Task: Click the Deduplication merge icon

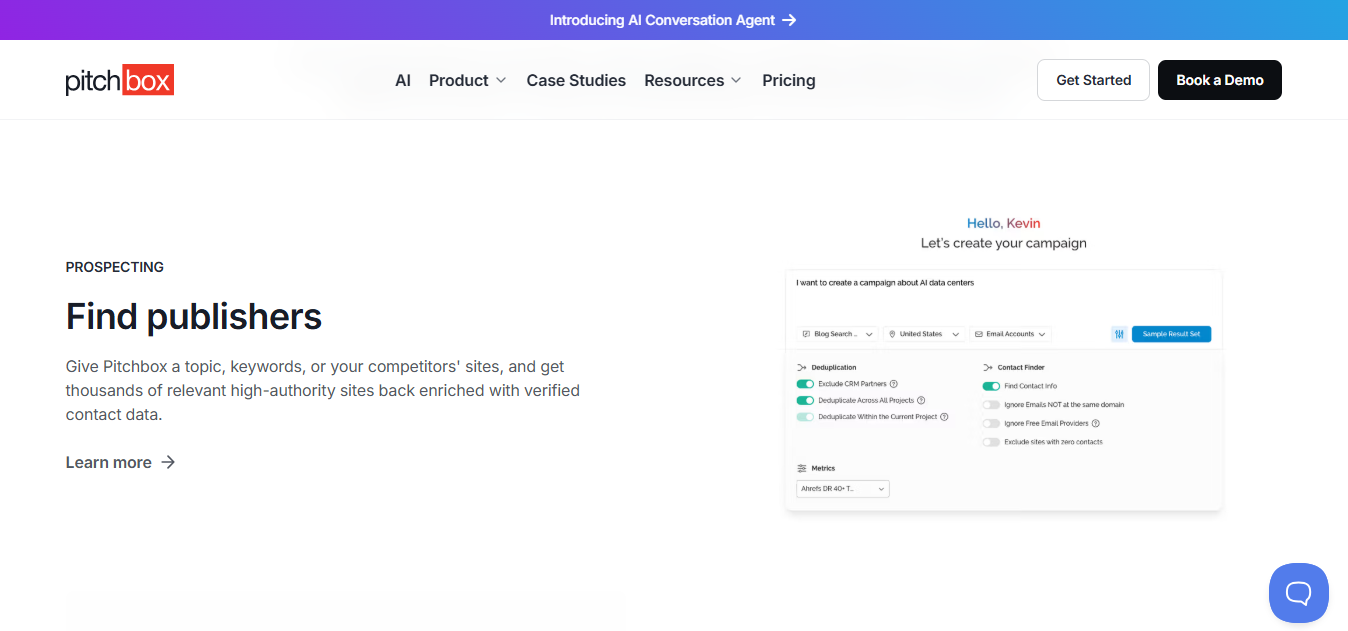Action: coord(801,368)
